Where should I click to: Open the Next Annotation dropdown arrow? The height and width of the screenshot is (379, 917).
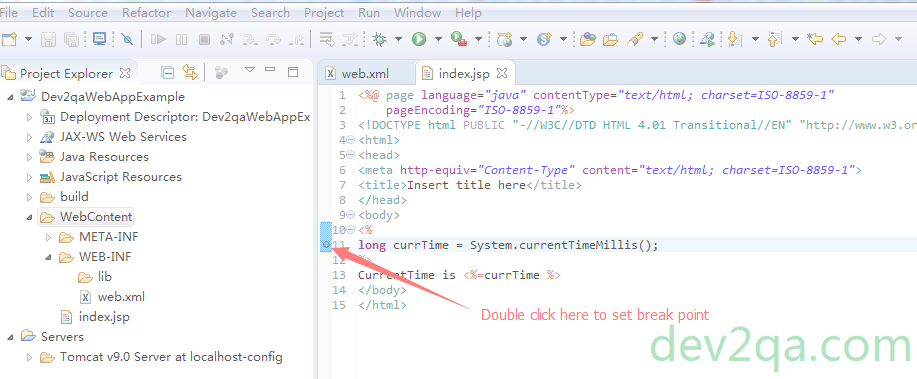coord(755,39)
